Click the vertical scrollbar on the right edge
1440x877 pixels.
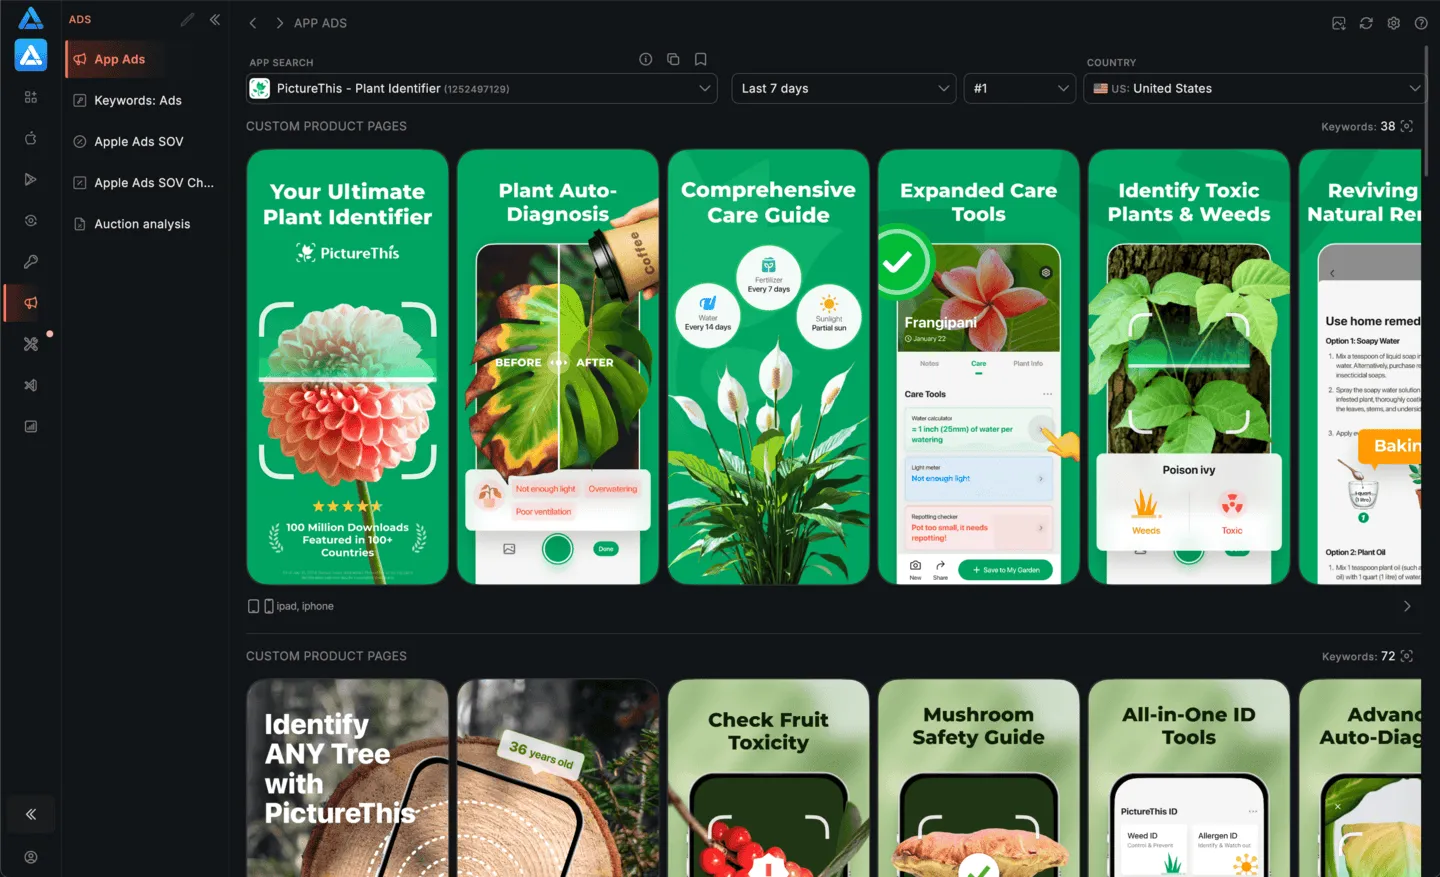tap(1428, 113)
